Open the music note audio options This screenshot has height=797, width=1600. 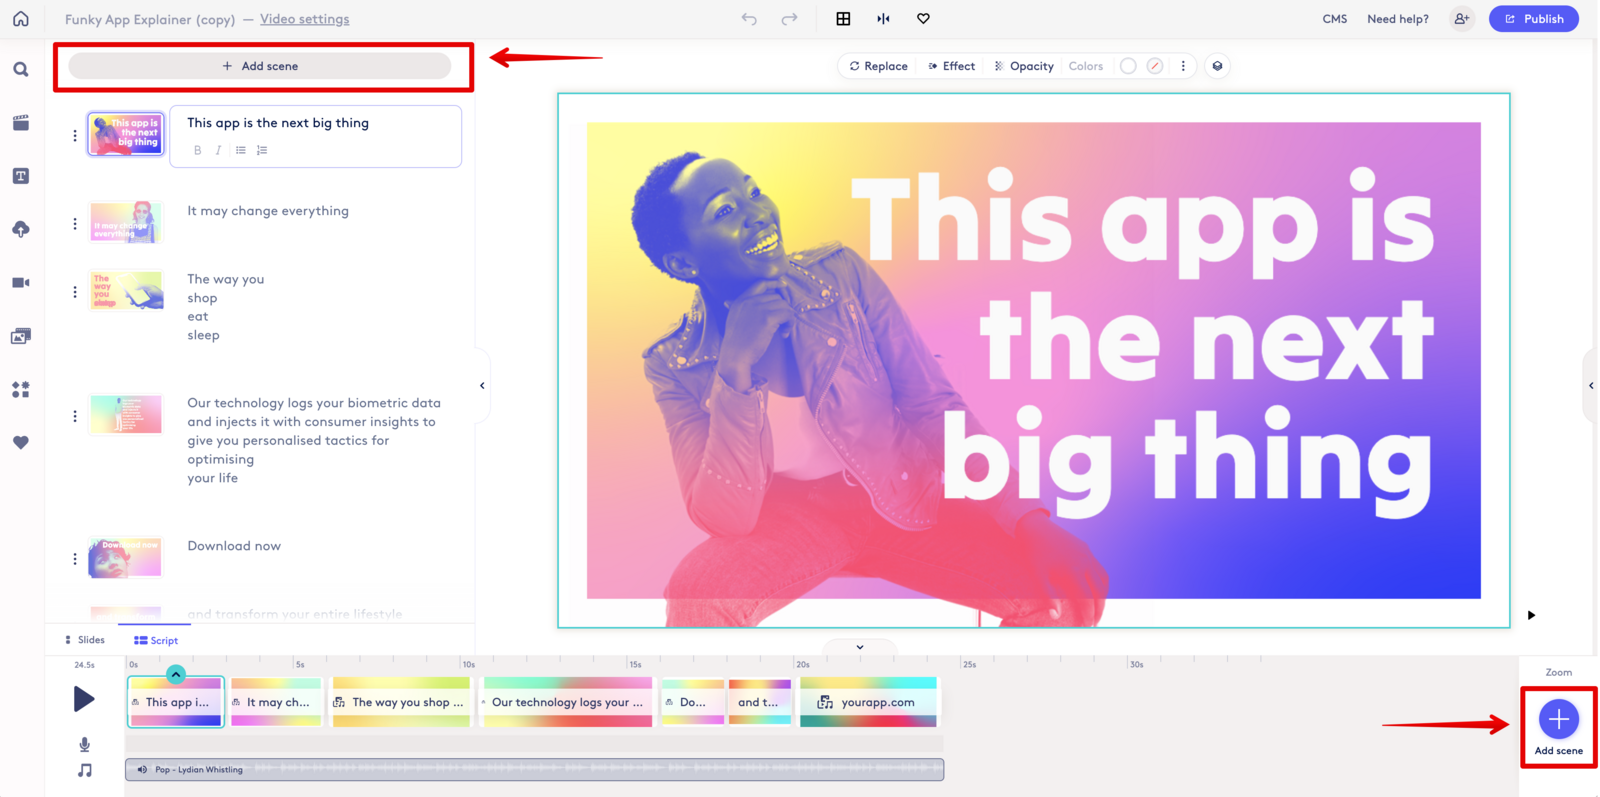tap(85, 770)
